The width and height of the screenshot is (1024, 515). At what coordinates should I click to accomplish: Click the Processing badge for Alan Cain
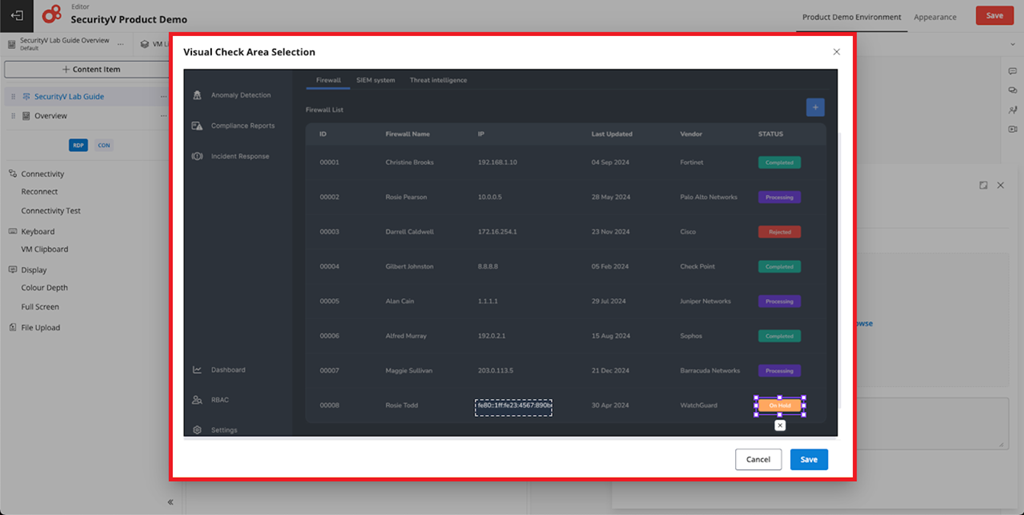click(x=779, y=302)
